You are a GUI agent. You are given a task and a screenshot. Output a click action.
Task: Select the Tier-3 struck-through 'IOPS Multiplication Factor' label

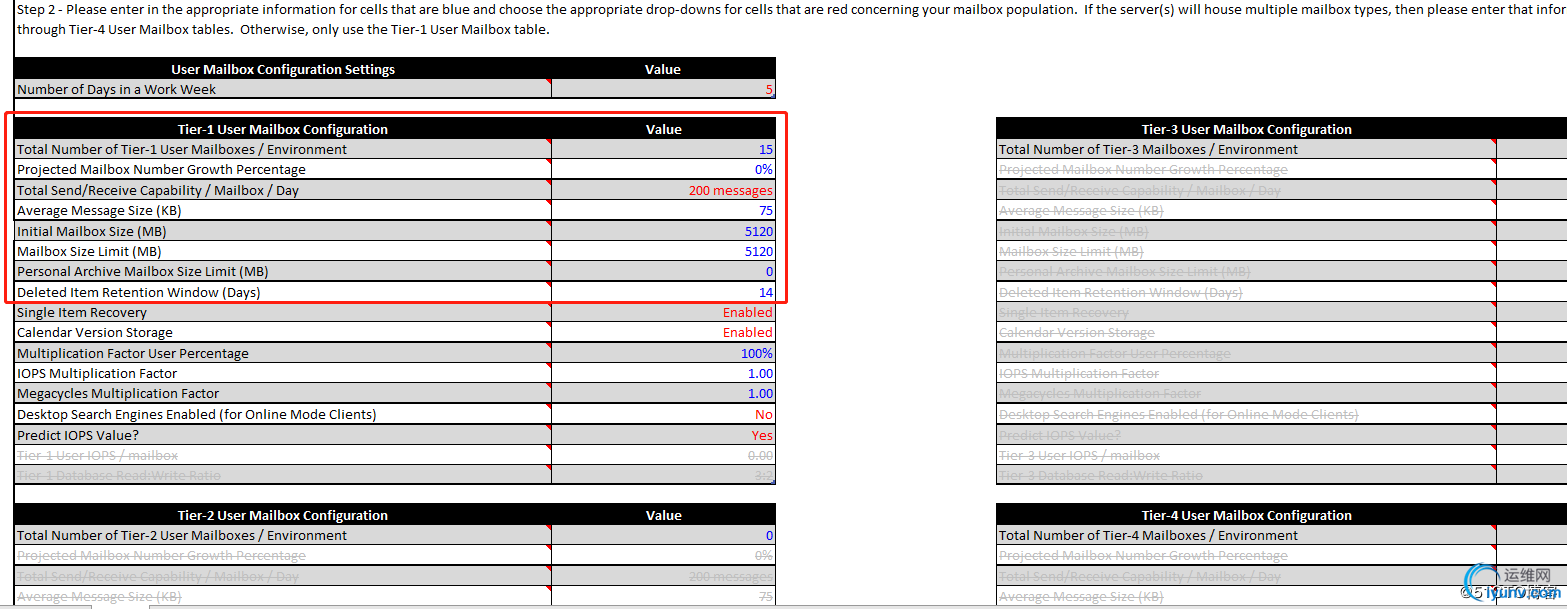(x=1079, y=374)
